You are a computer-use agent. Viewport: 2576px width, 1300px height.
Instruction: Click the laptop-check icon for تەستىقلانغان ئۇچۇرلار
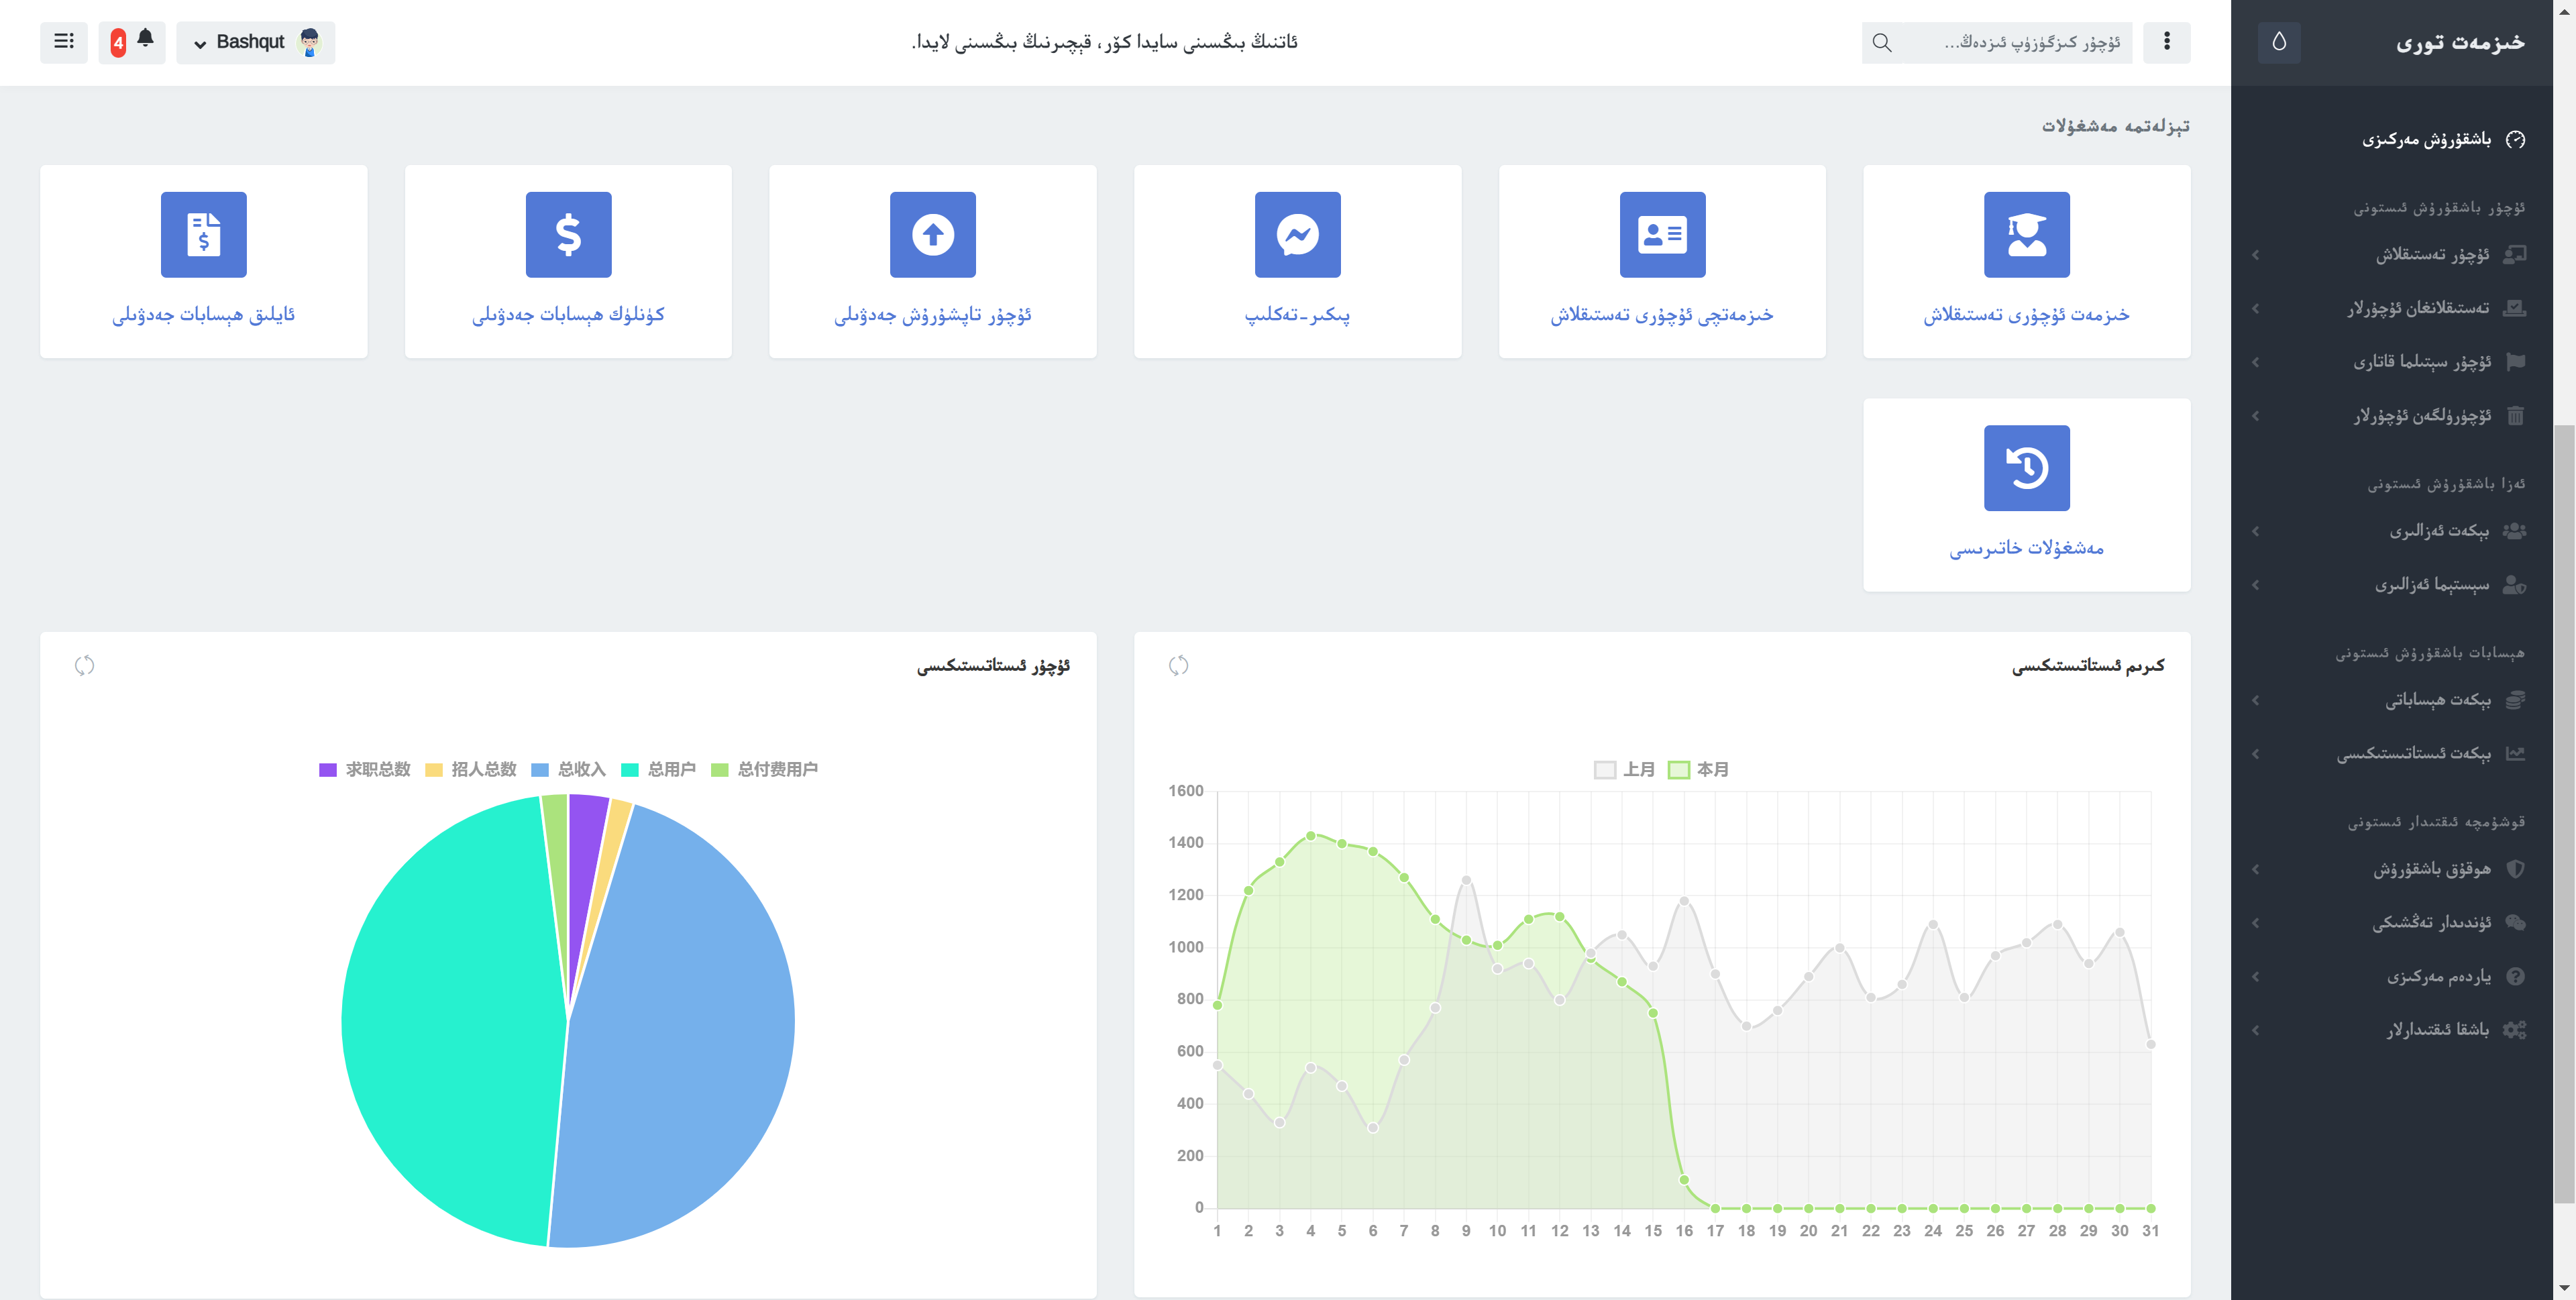click(2514, 308)
